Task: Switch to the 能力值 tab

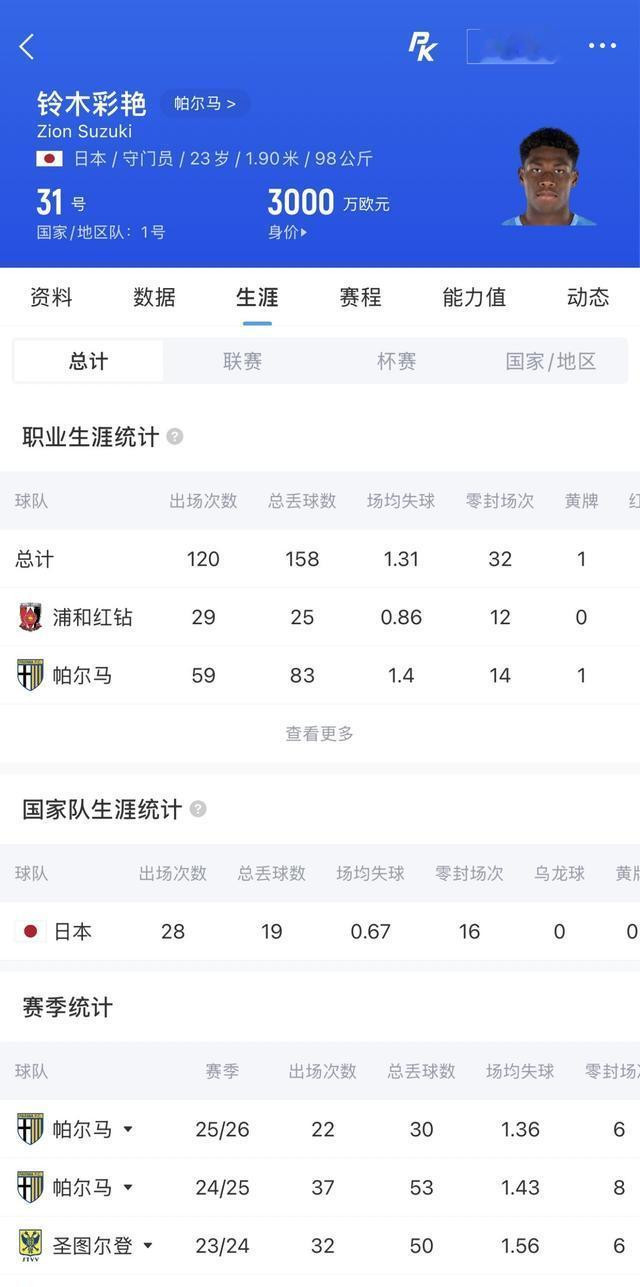Action: (x=474, y=297)
